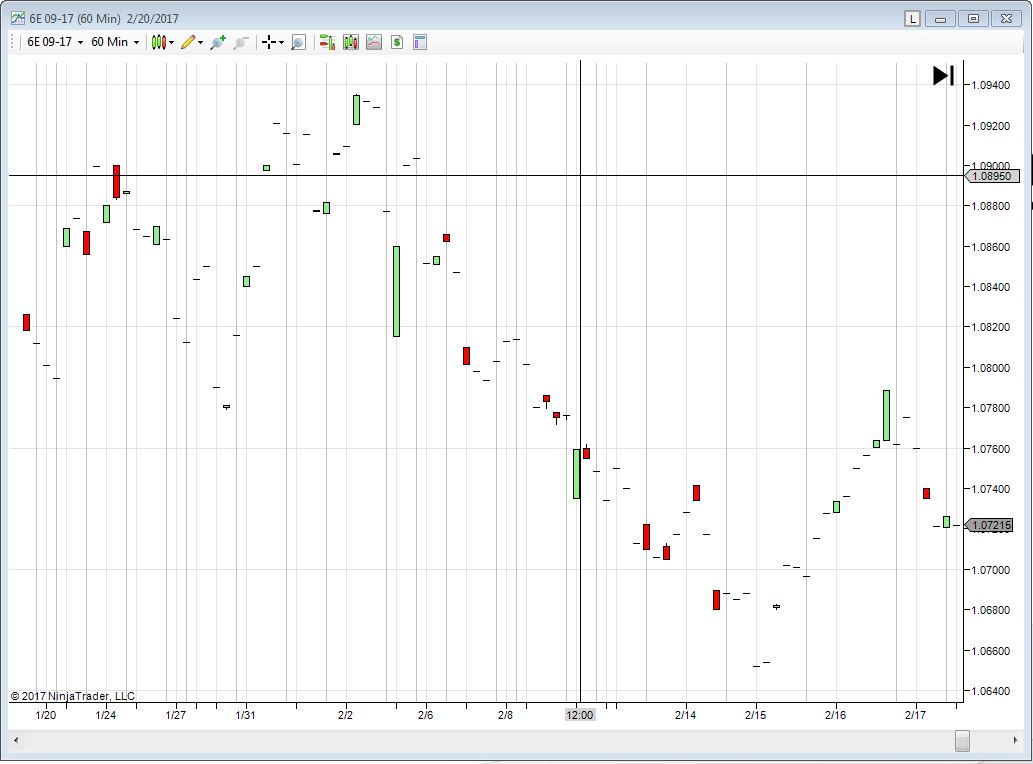
Task: Expand the drawing tools dropdown arrow
Action: point(200,43)
